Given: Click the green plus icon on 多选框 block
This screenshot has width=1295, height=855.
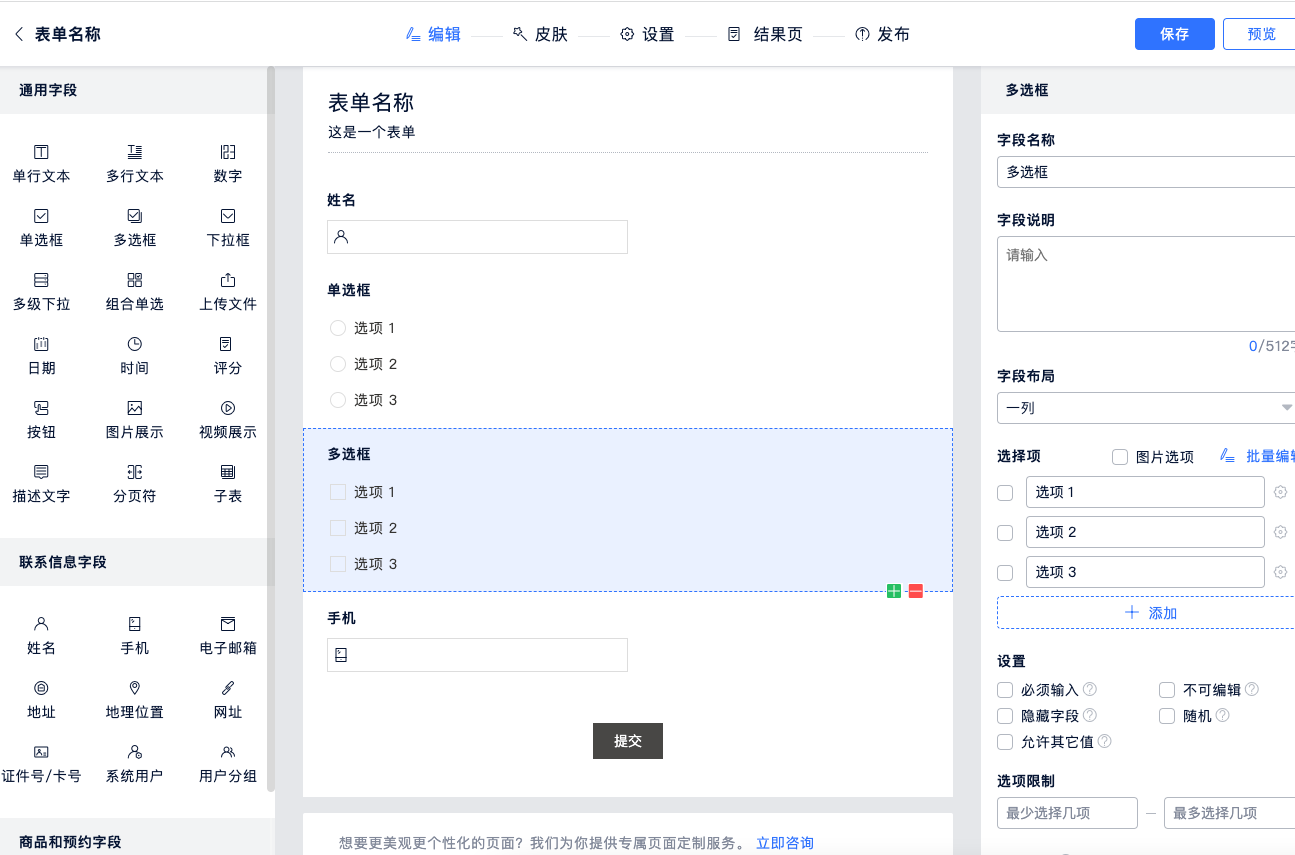Looking at the screenshot, I should tap(894, 591).
